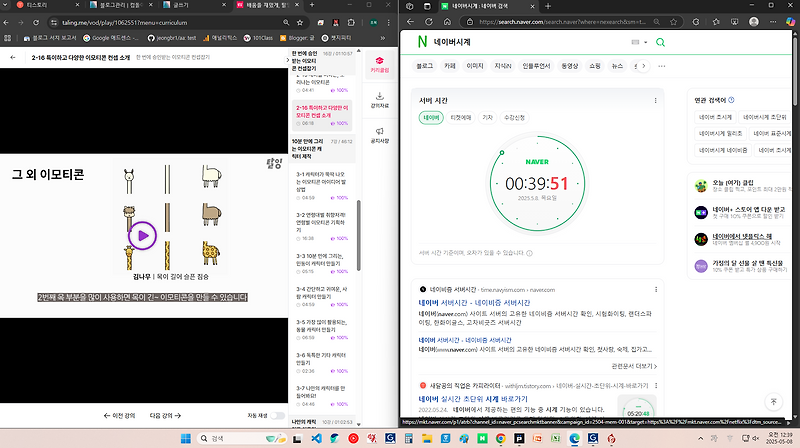Select lecture 3-6 in the curriculum list
Viewport: 800px width, 448px height.
point(321,363)
